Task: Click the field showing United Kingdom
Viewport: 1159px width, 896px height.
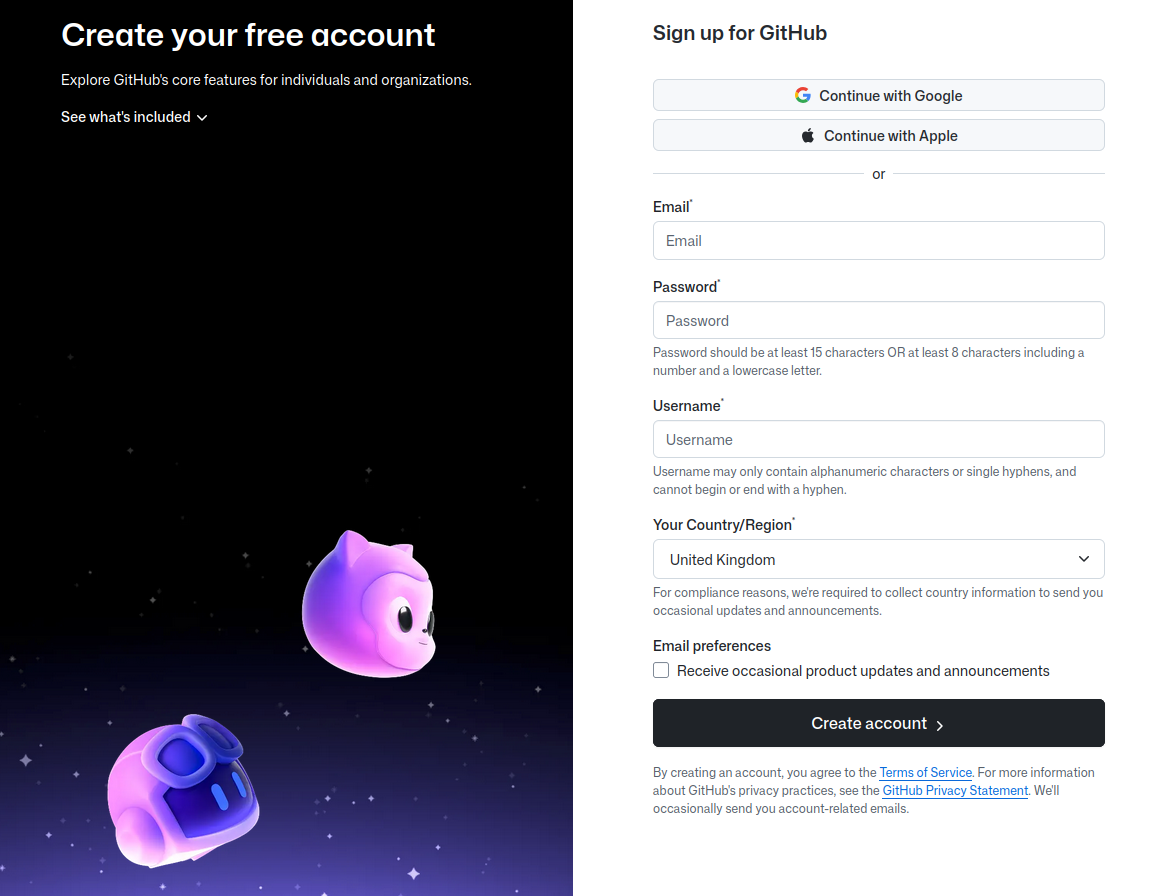Action: (878, 559)
